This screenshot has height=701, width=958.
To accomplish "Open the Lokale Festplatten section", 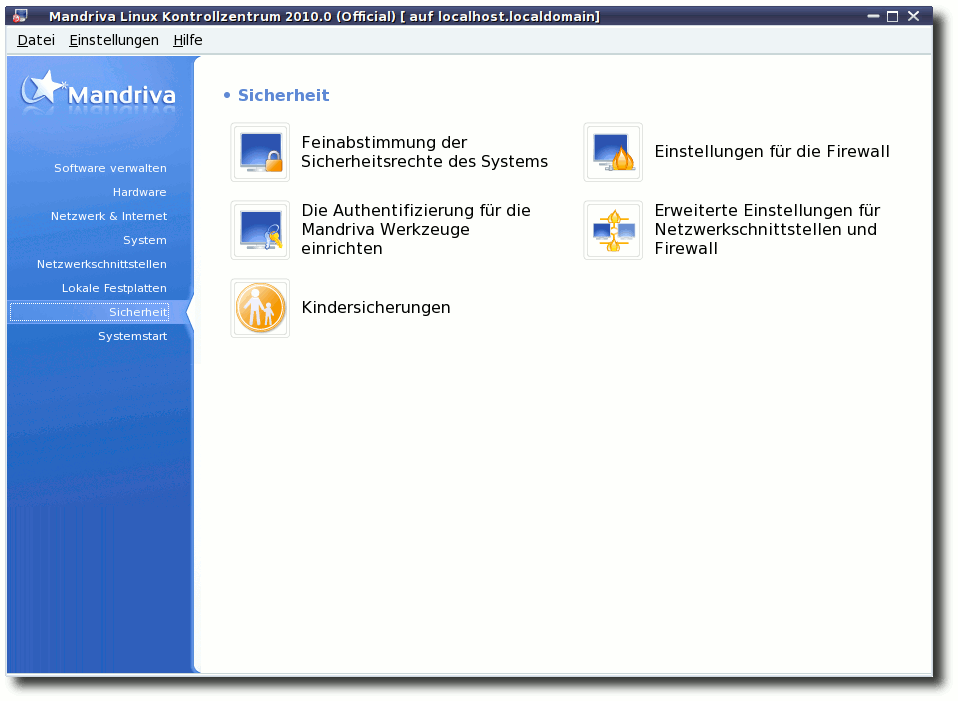I will pos(114,288).
